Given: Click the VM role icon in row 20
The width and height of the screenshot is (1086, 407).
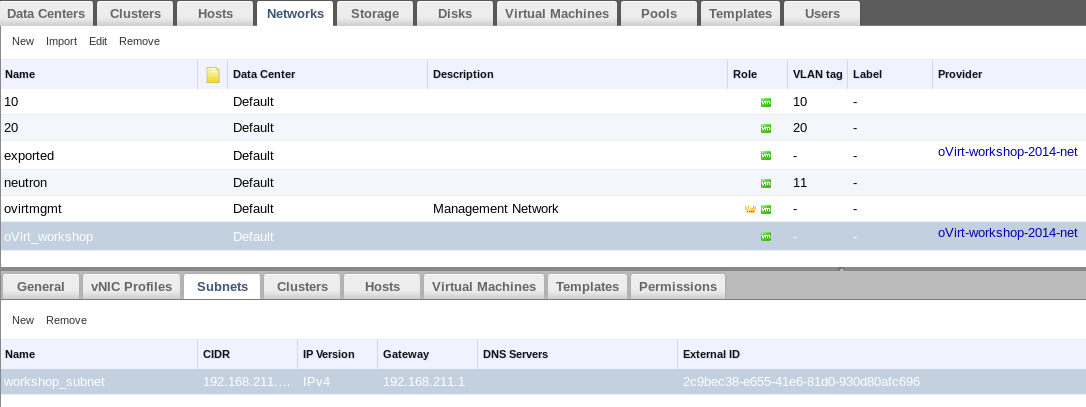Looking at the screenshot, I should coord(766,128).
